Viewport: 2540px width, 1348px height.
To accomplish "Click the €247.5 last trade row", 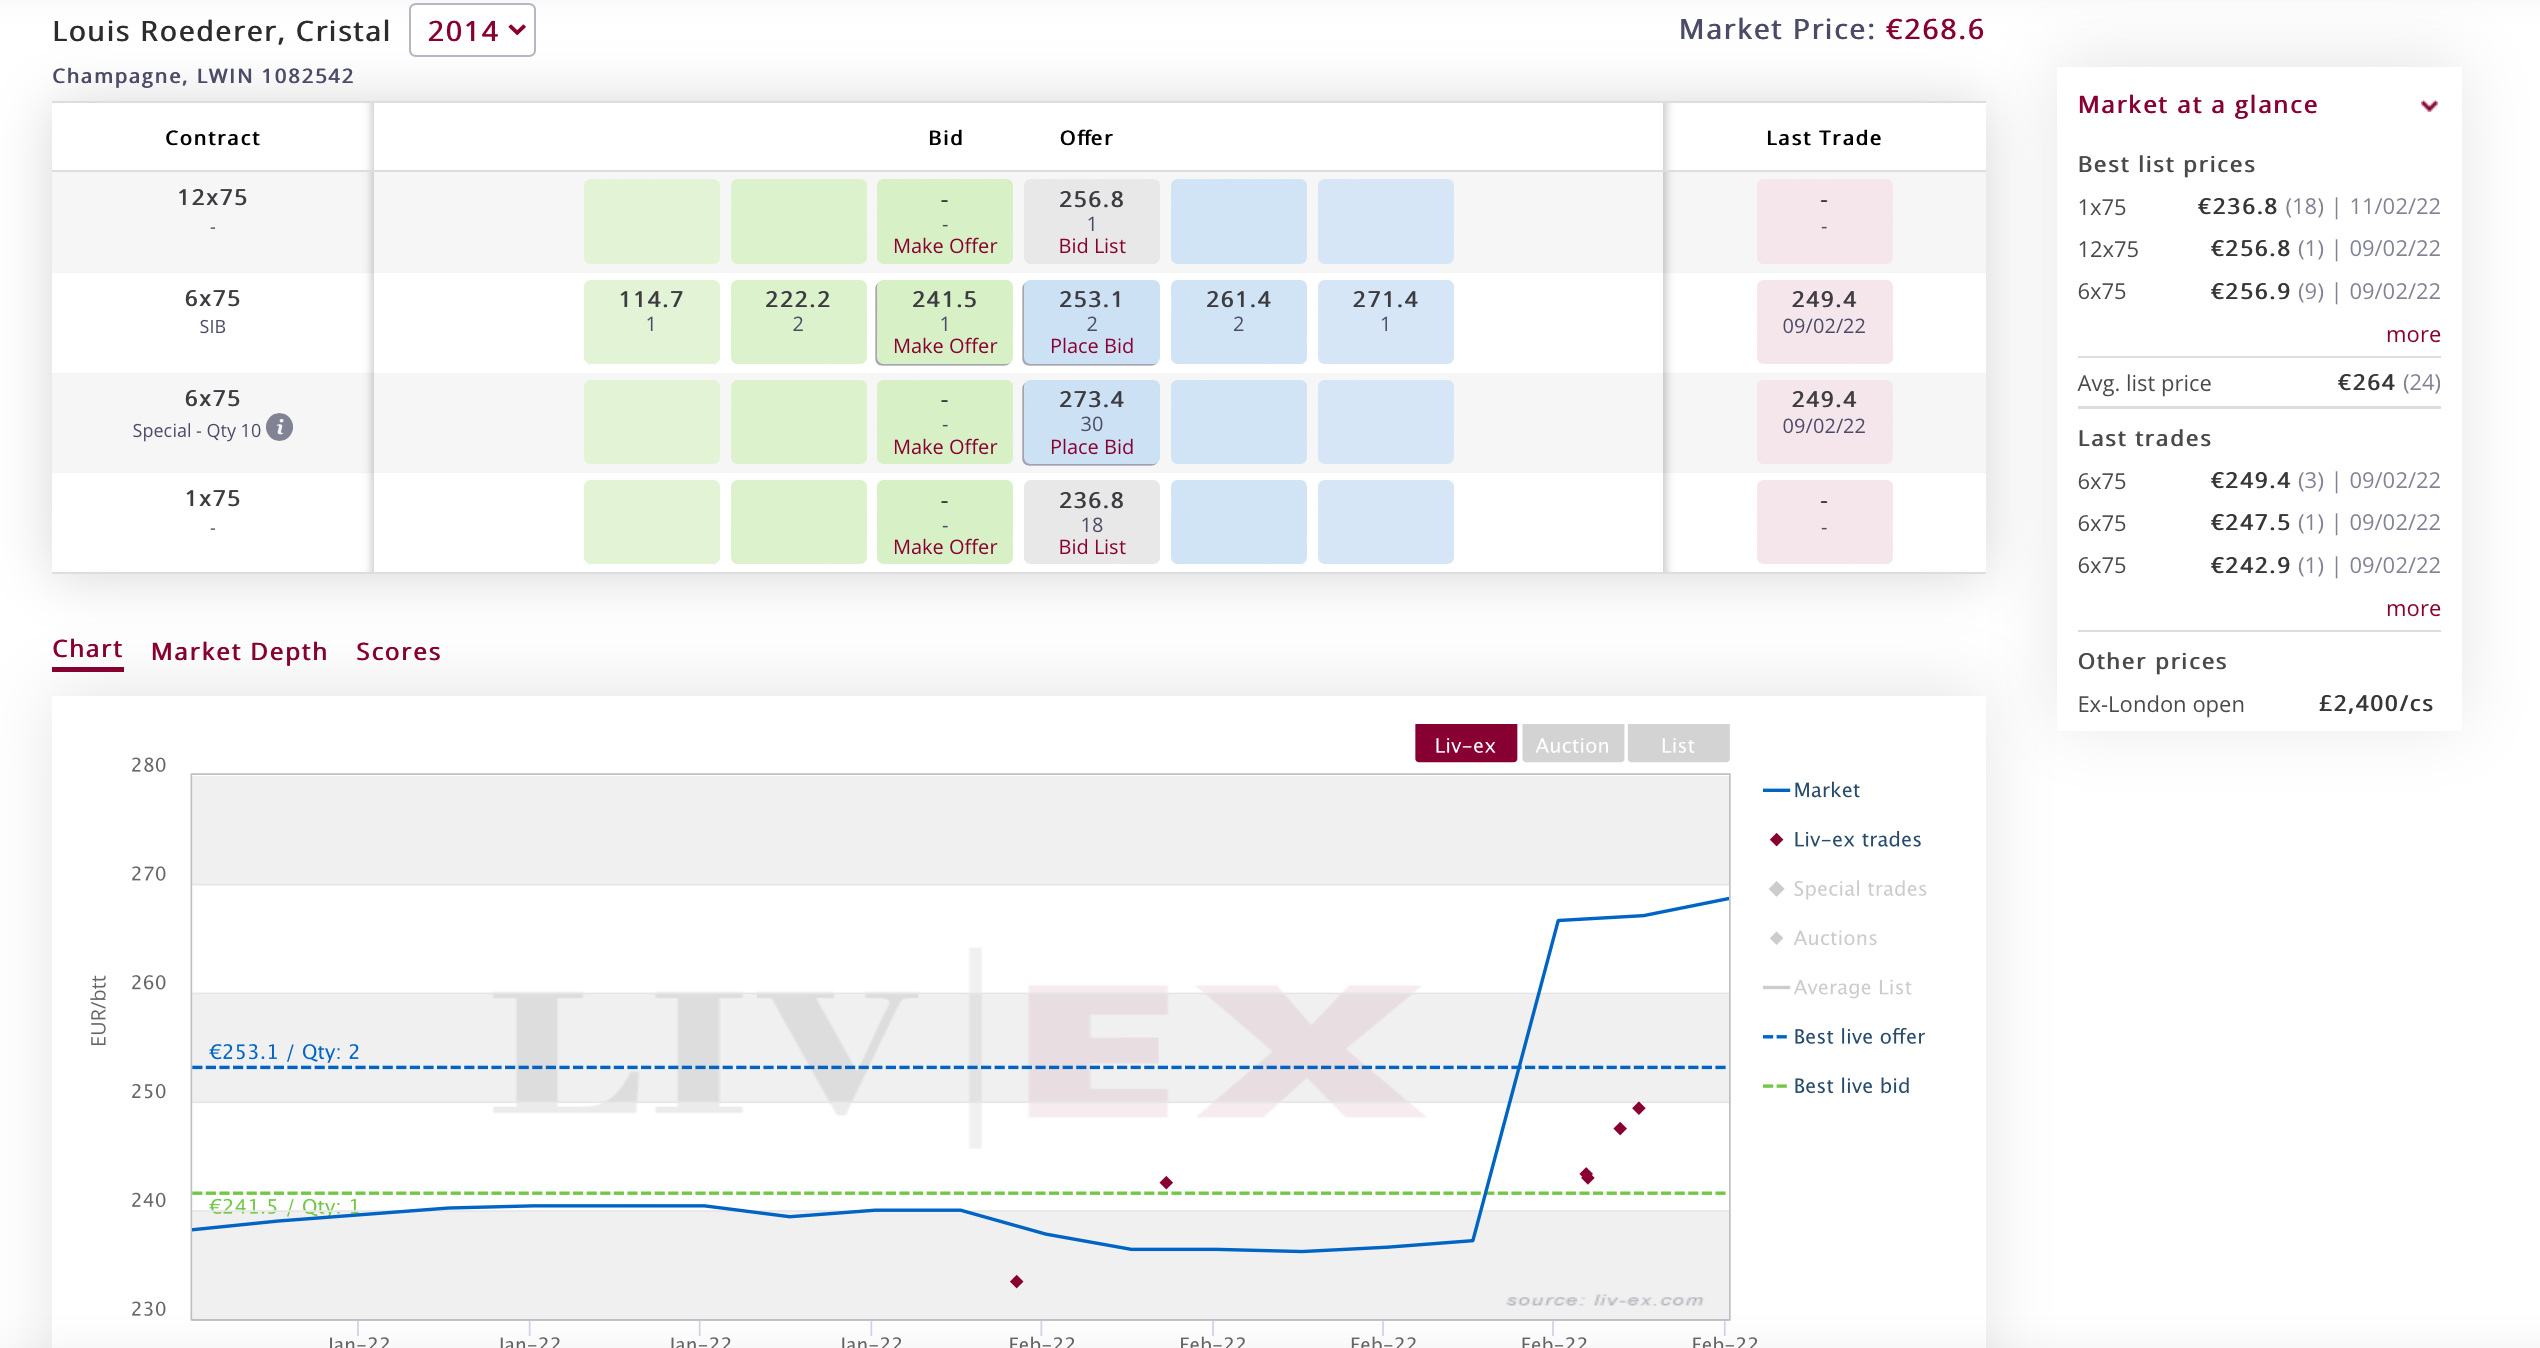I will click(2259, 523).
